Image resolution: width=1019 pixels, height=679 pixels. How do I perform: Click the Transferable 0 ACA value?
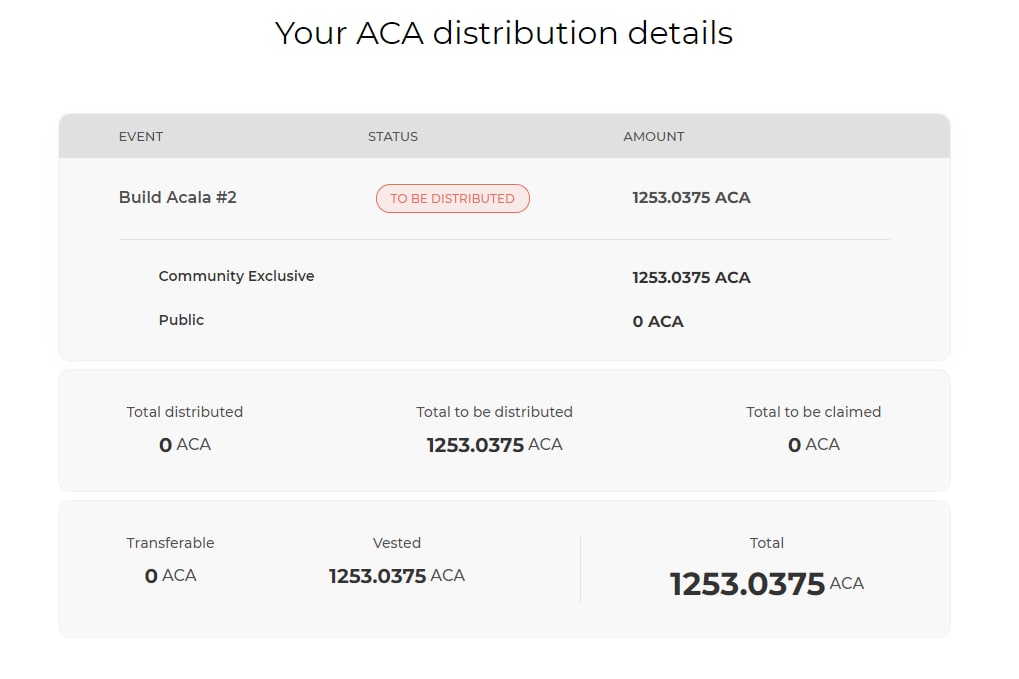[170, 576]
